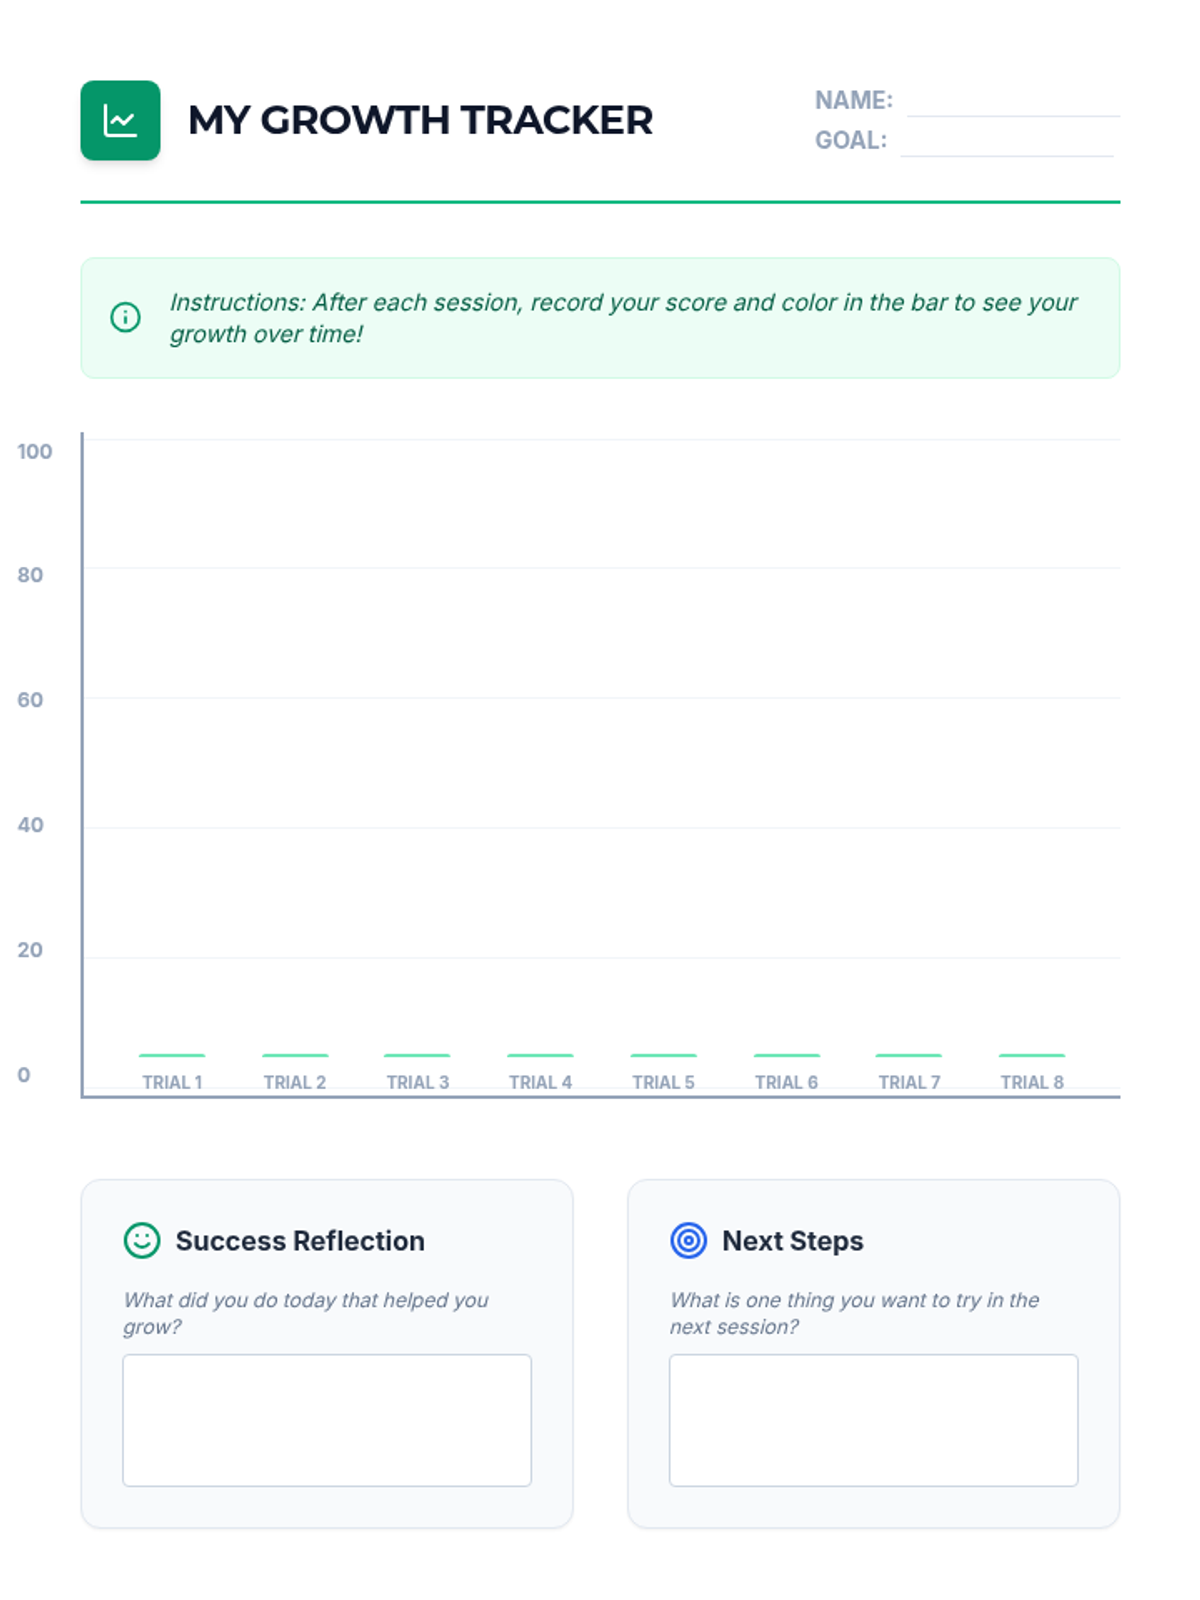Viewport: 1200px width, 1600px height.
Task: Click the NAME input line
Action: pyautogui.click(x=1012, y=103)
